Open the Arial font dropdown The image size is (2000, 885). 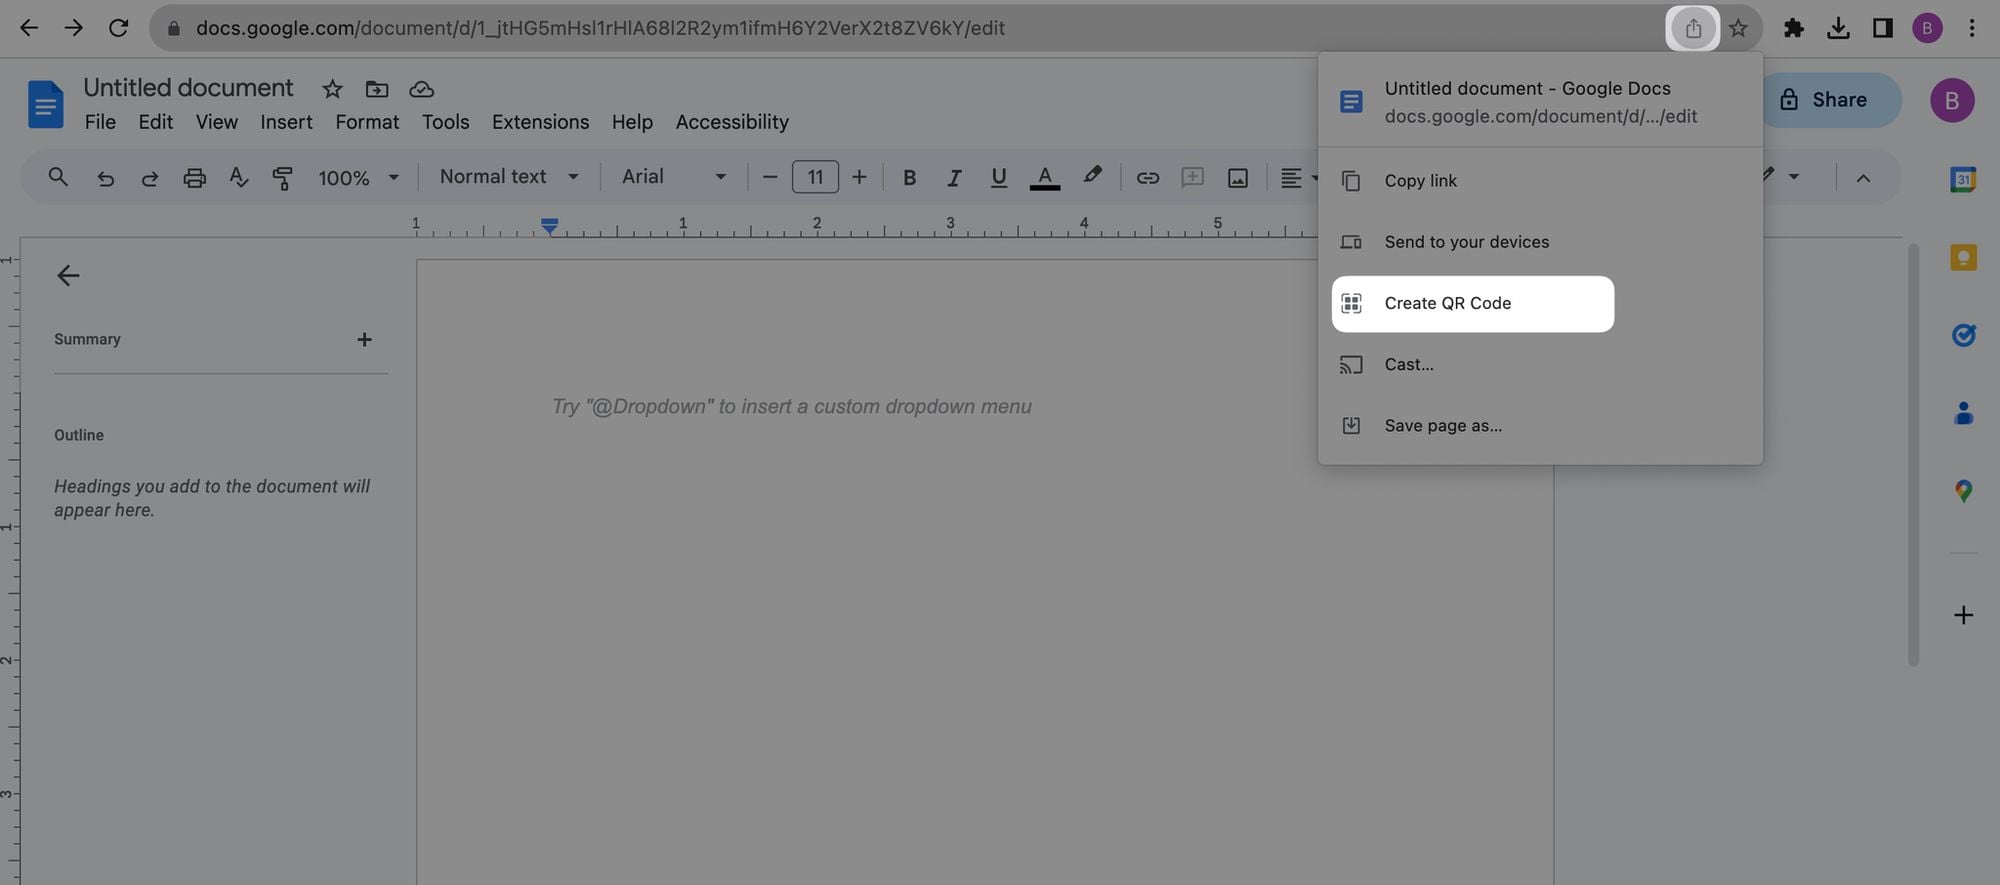[x=674, y=177]
